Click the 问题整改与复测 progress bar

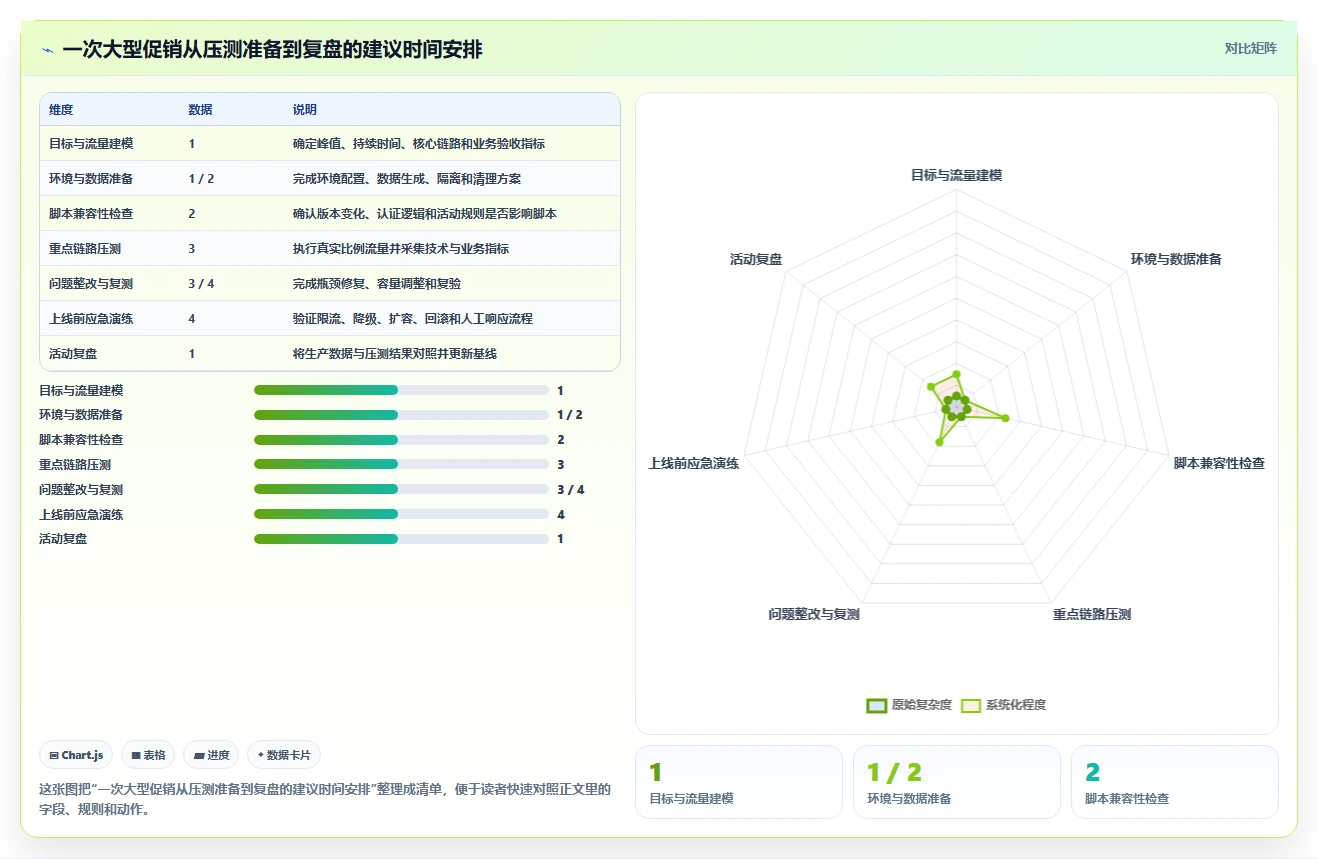tap(401, 489)
